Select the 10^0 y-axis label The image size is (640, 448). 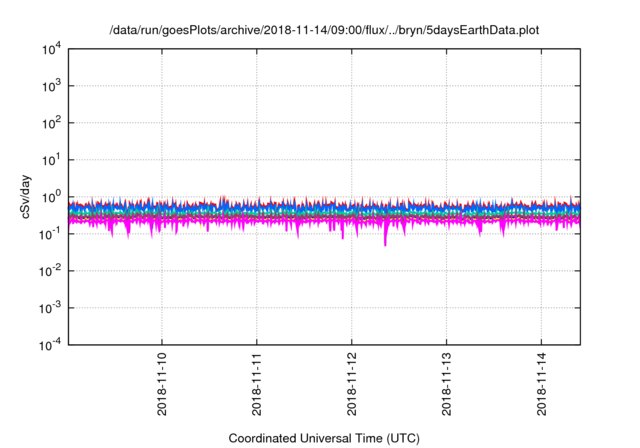pos(51,198)
